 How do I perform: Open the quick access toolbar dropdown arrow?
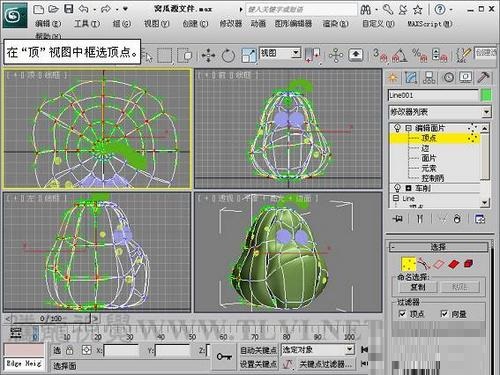(x=125, y=9)
